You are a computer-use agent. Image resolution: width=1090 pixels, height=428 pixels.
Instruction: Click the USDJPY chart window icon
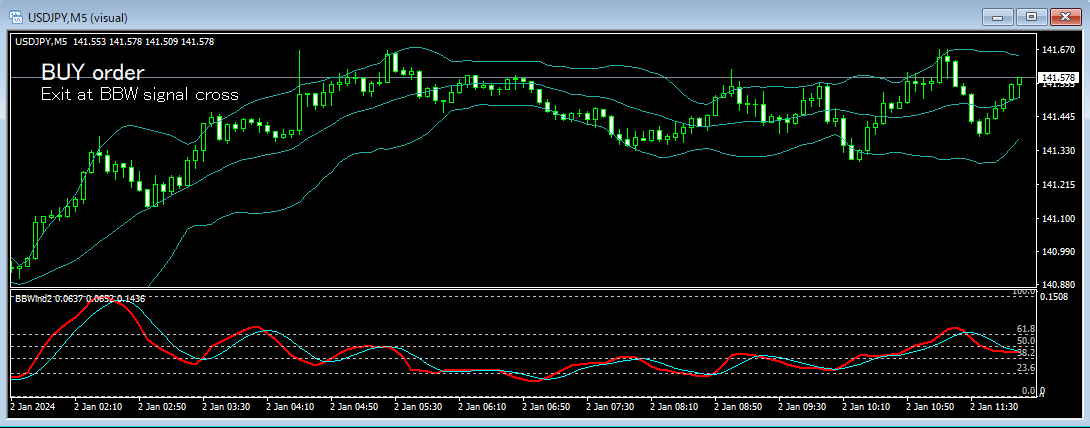pos(14,17)
